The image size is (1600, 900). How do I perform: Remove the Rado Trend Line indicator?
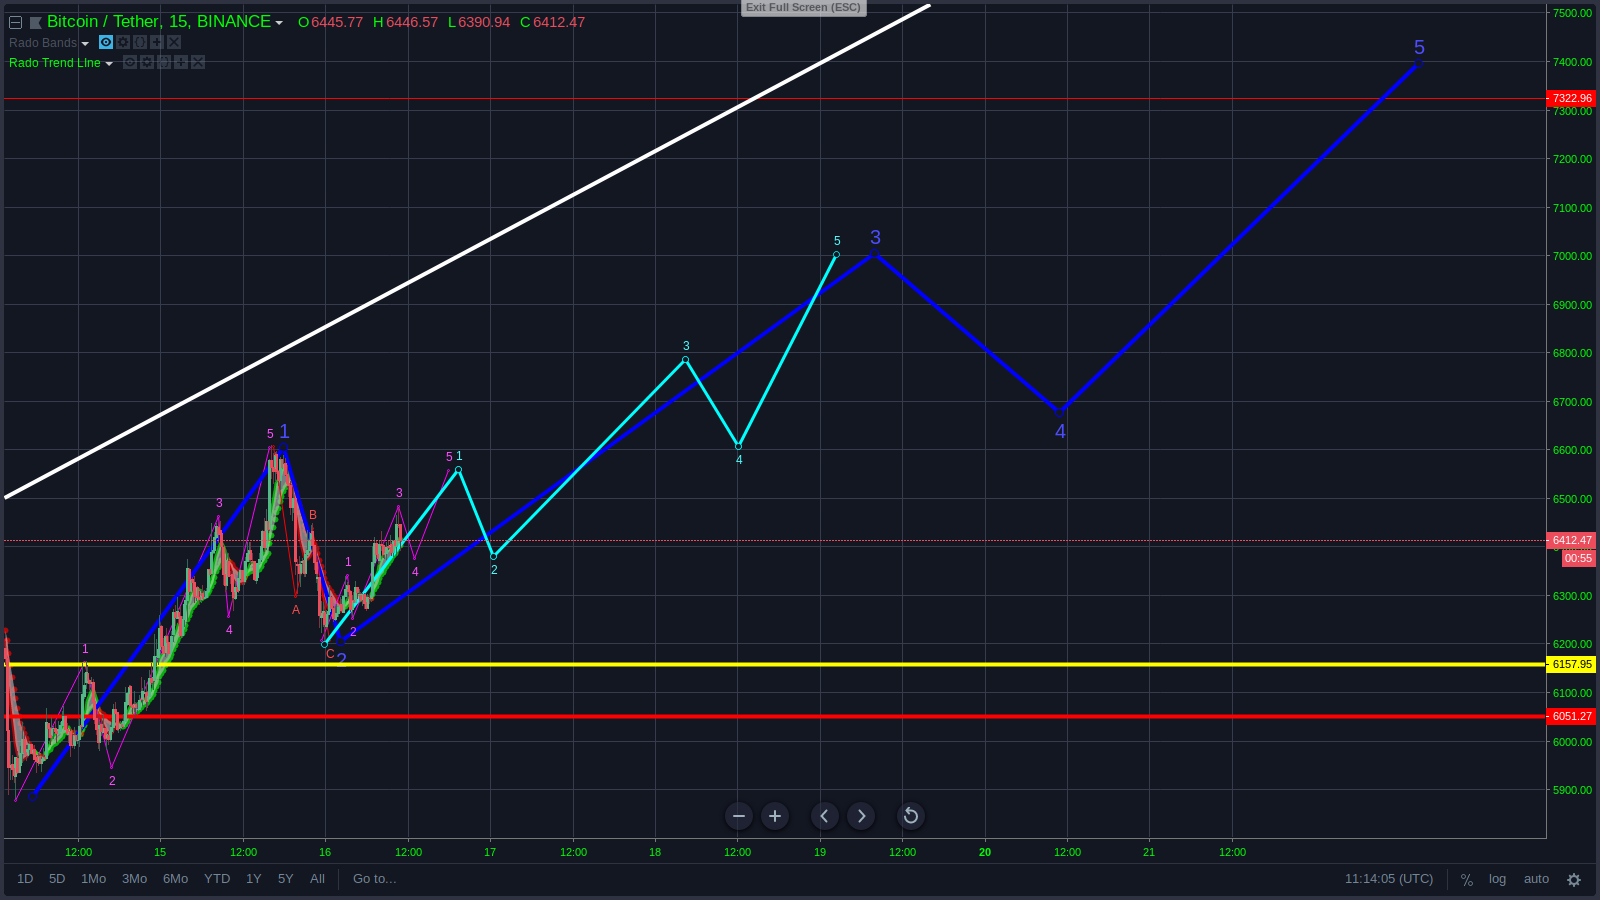pyautogui.click(x=198, y=62)
